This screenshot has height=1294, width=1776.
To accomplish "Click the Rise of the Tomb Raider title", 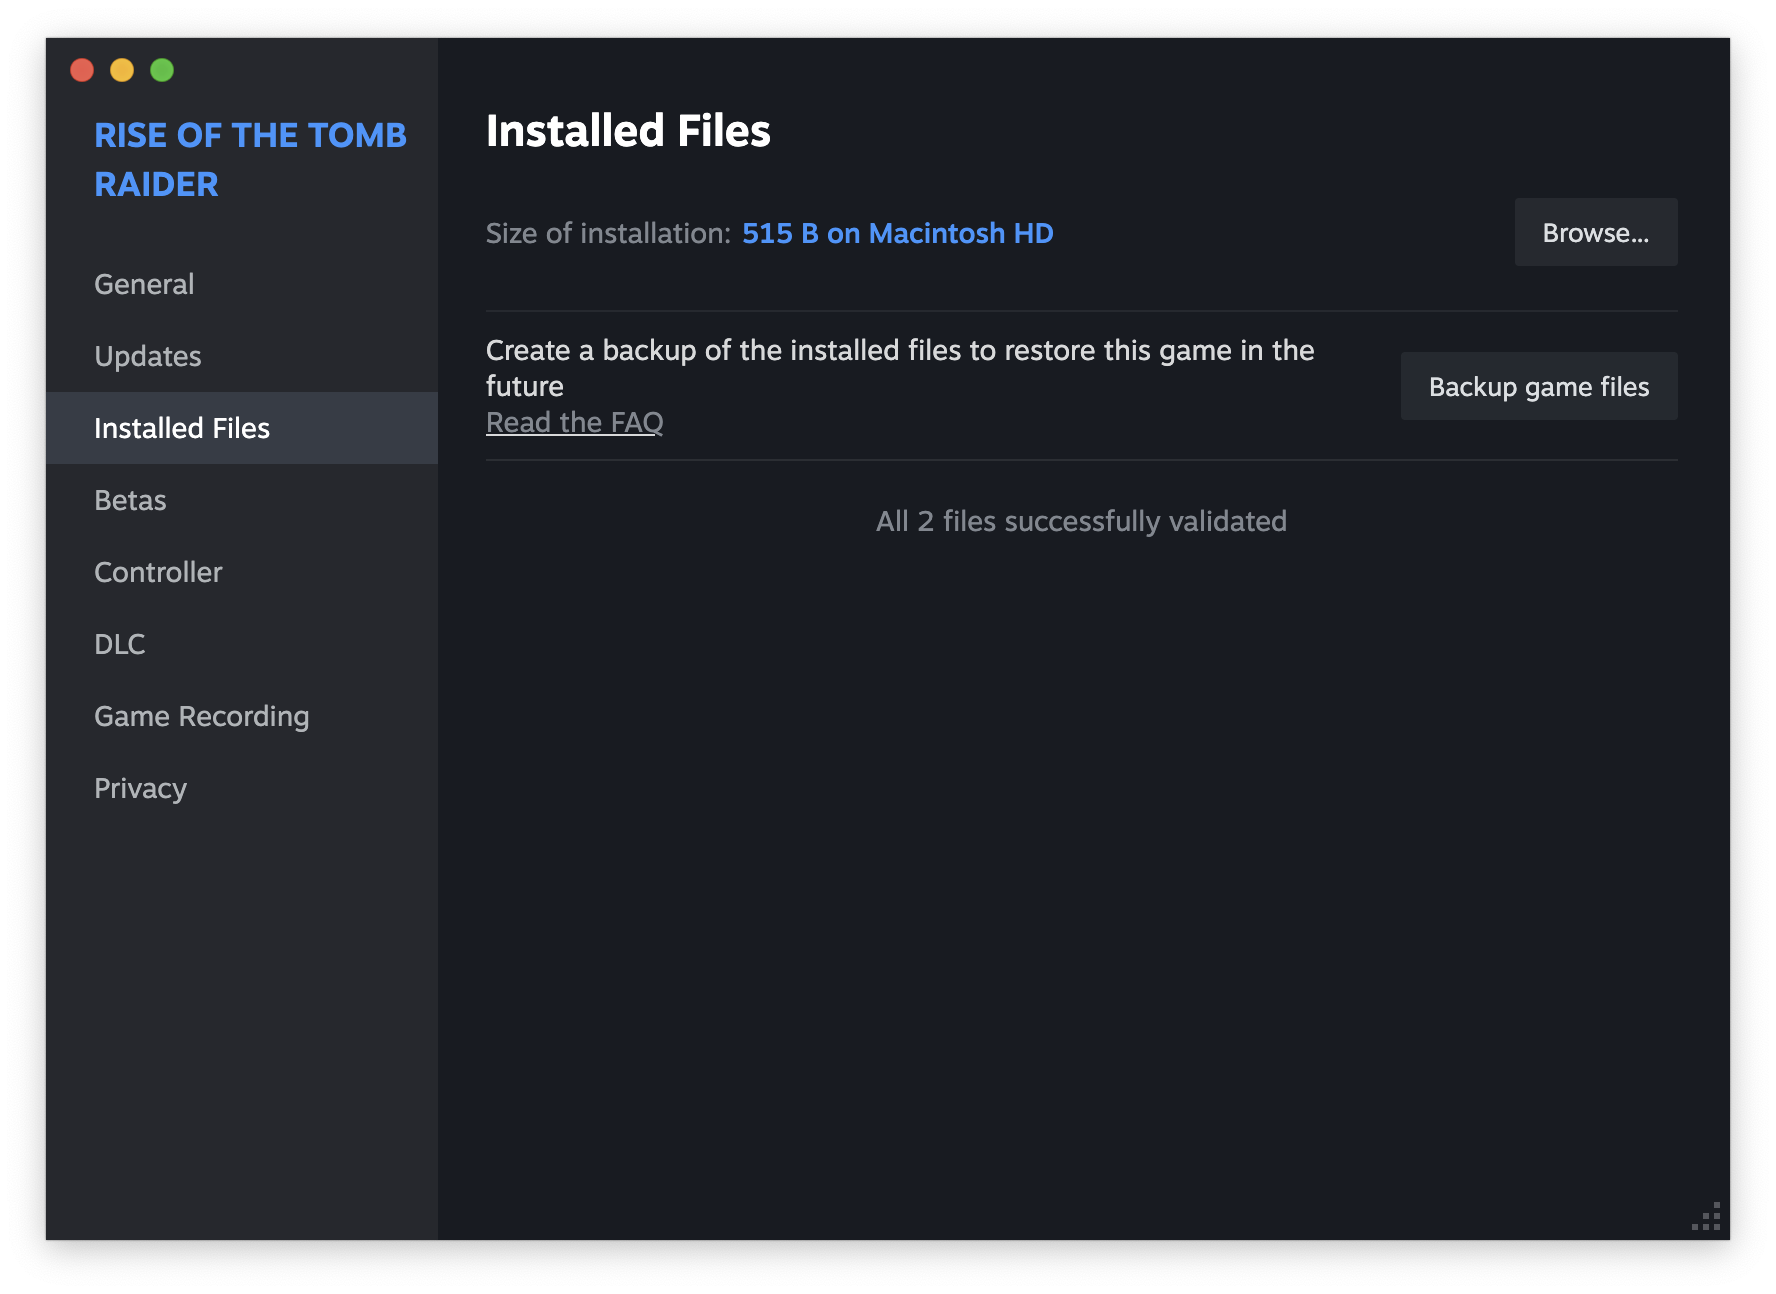I will (x=250, y=159).
